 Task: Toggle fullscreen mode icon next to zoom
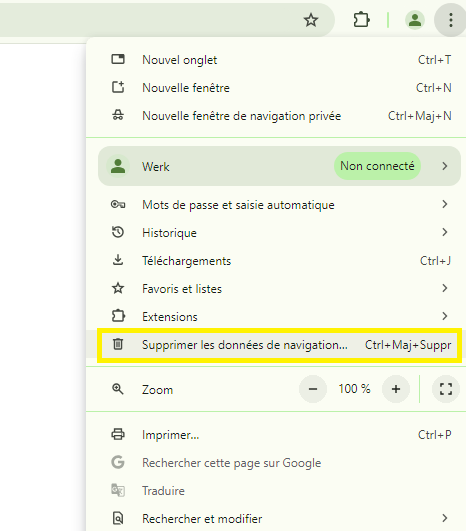(446, 389)
